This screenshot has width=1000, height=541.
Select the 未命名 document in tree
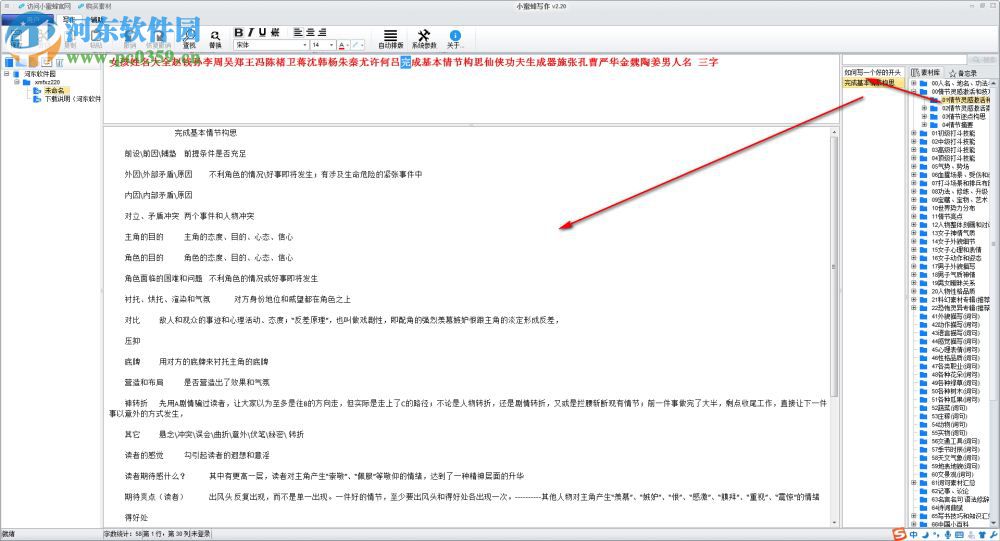coord(54,91)
